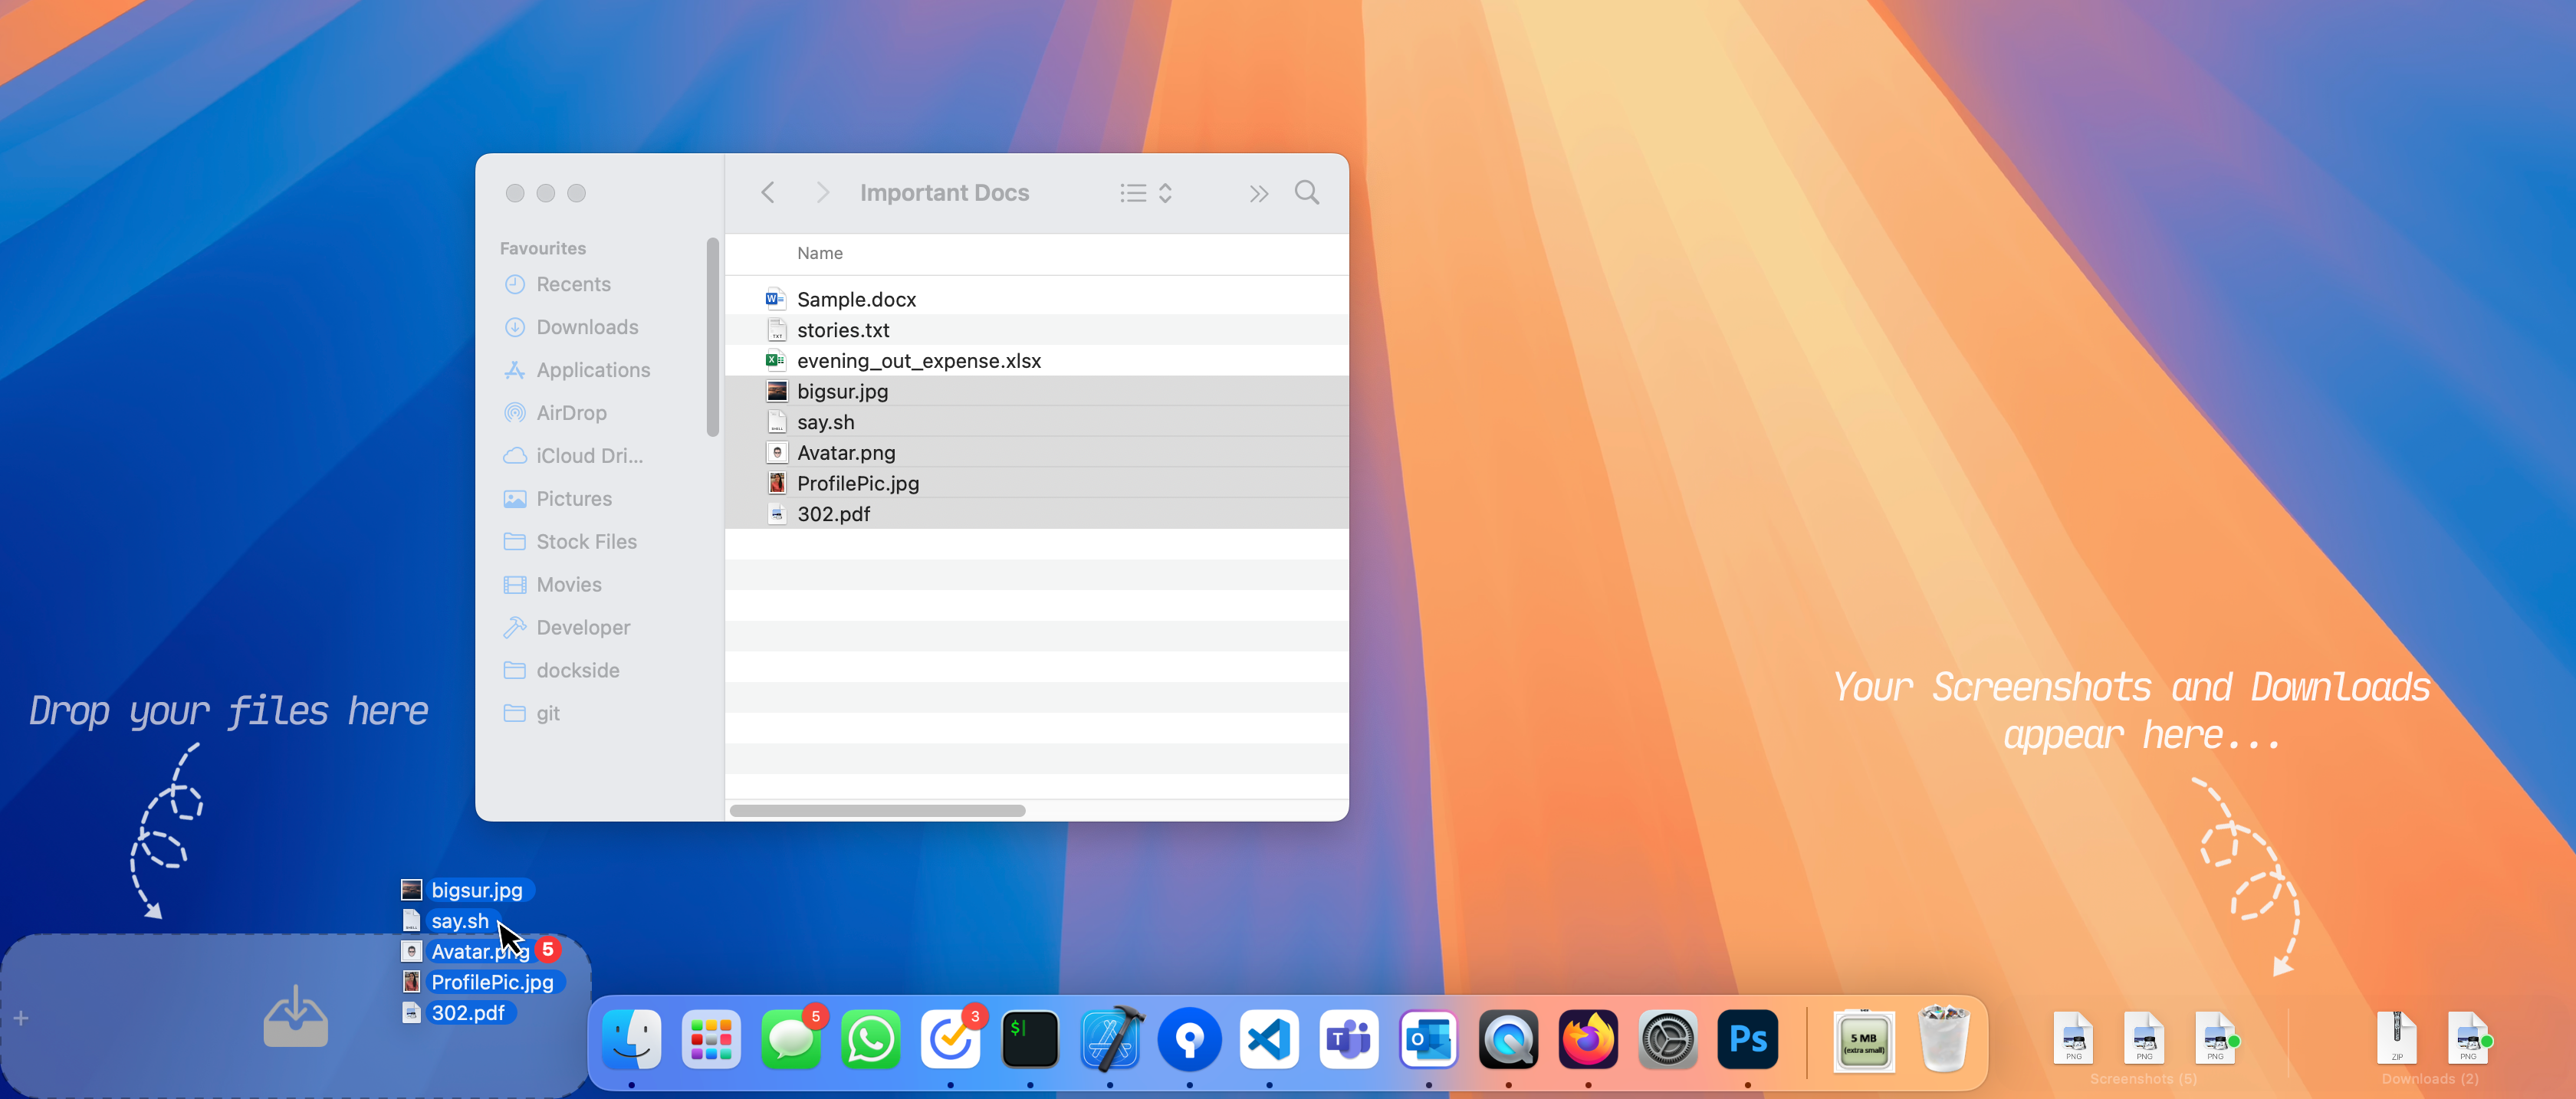Open Firefox from the Dock
Viewport: 2576px width, 1099px height.
(x=1588, y=1040)
